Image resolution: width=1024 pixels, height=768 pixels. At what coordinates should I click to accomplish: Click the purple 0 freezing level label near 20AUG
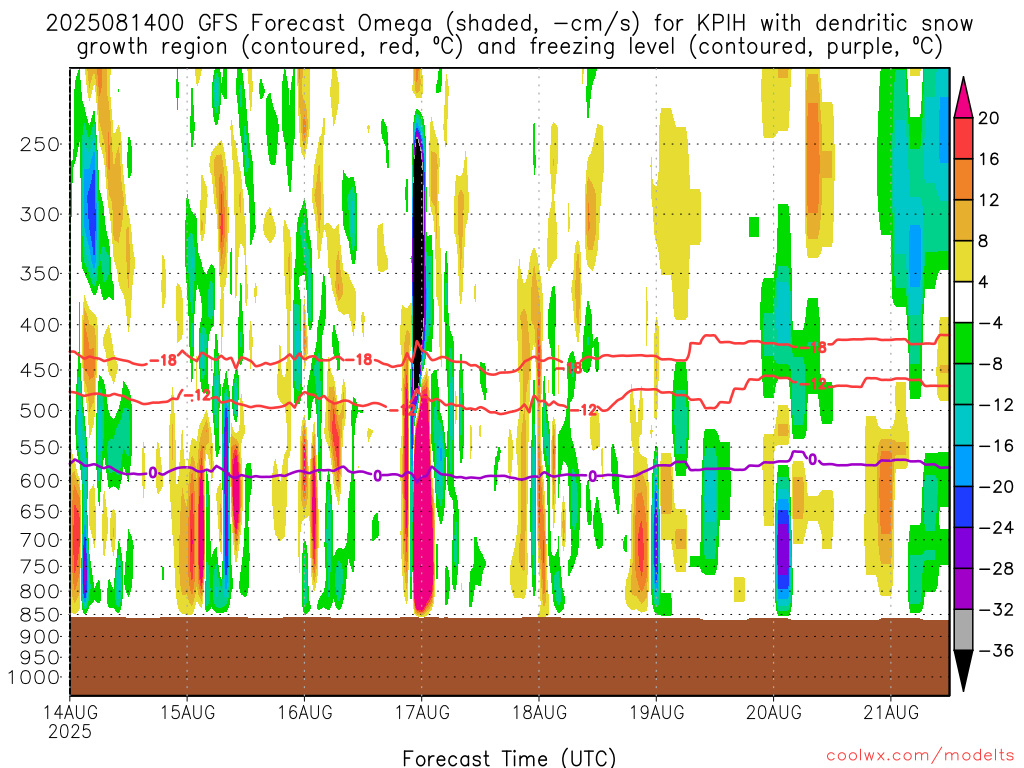point(812,460)
